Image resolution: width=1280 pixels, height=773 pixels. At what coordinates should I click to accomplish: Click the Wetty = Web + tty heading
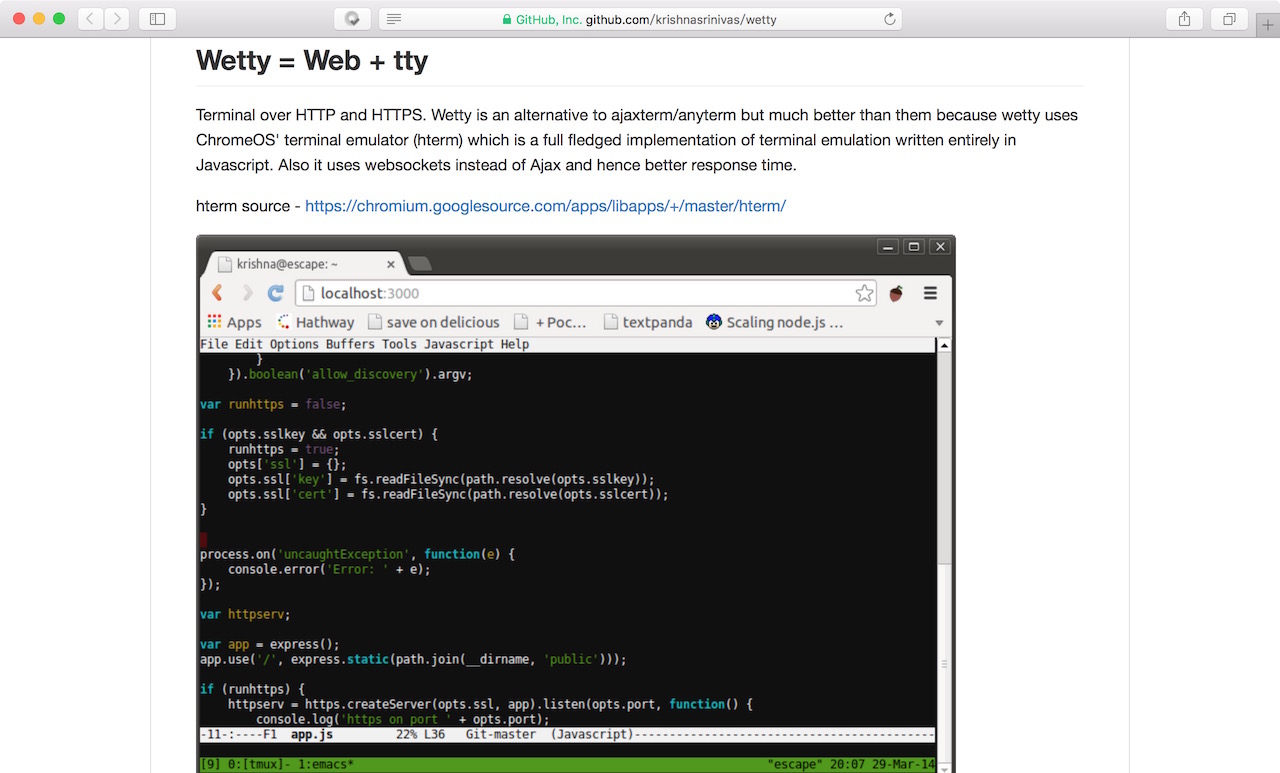click(312, 61)
